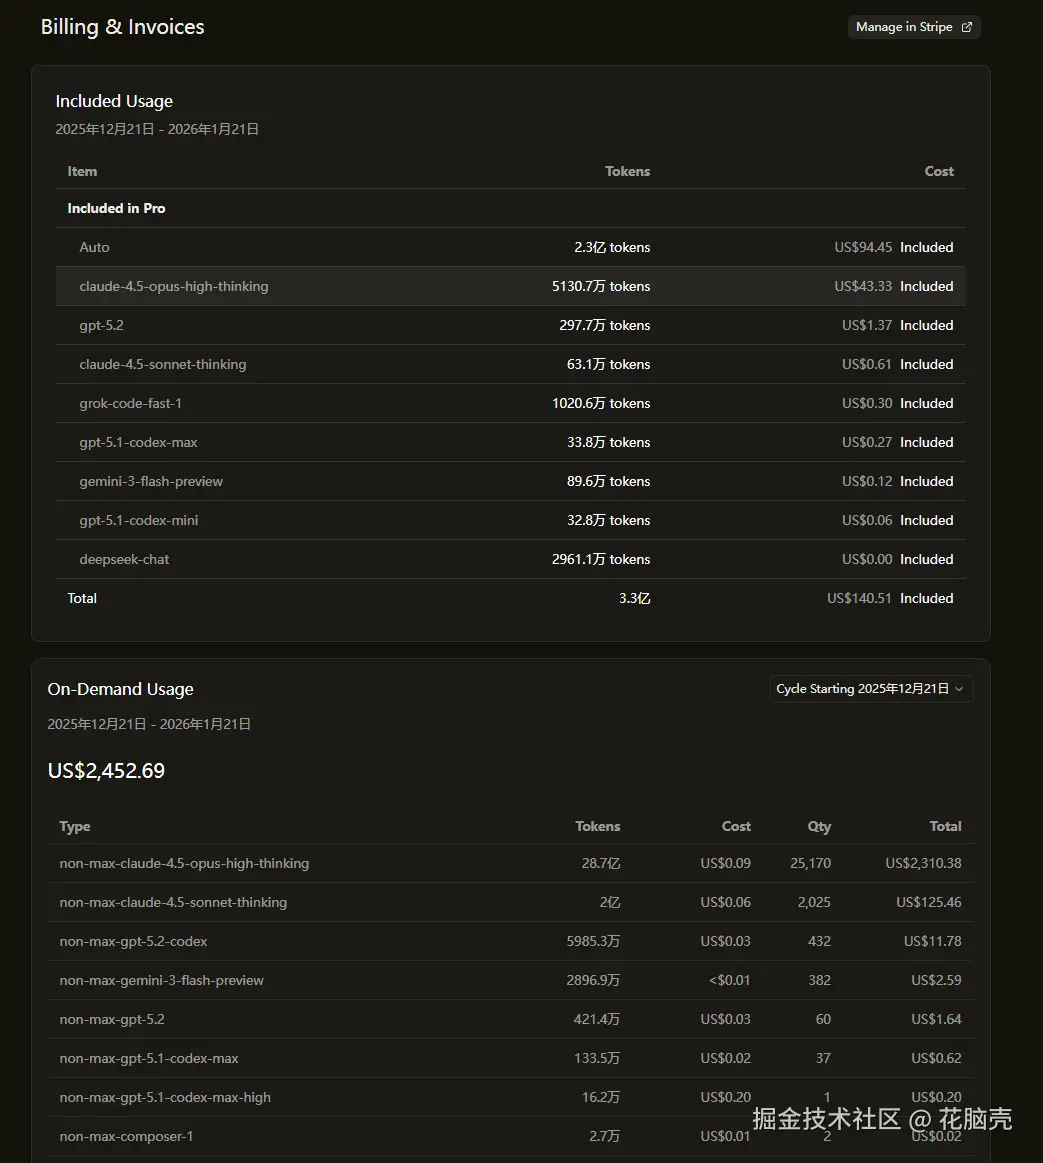1043x1163 pixels.
Task: Select the Included in Pro claude-4.5-opus-high-thinking row
Action: pyautogui.click(x=510, y=286)
